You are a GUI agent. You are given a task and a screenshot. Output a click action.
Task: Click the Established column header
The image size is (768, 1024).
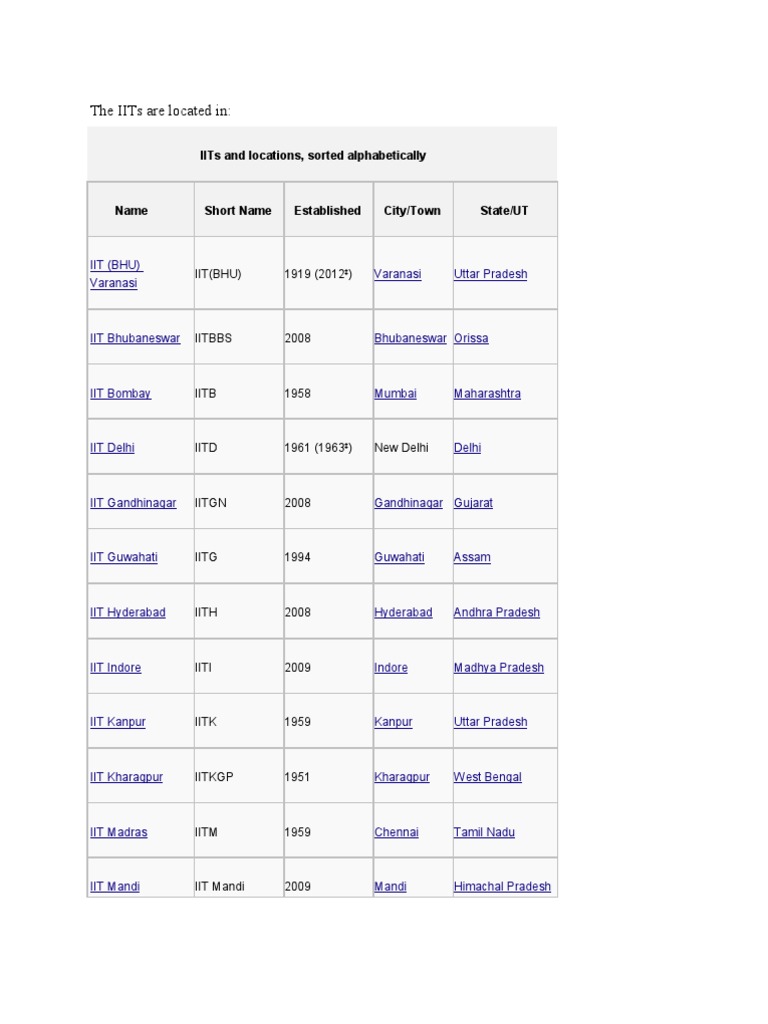tap(327, 210)
